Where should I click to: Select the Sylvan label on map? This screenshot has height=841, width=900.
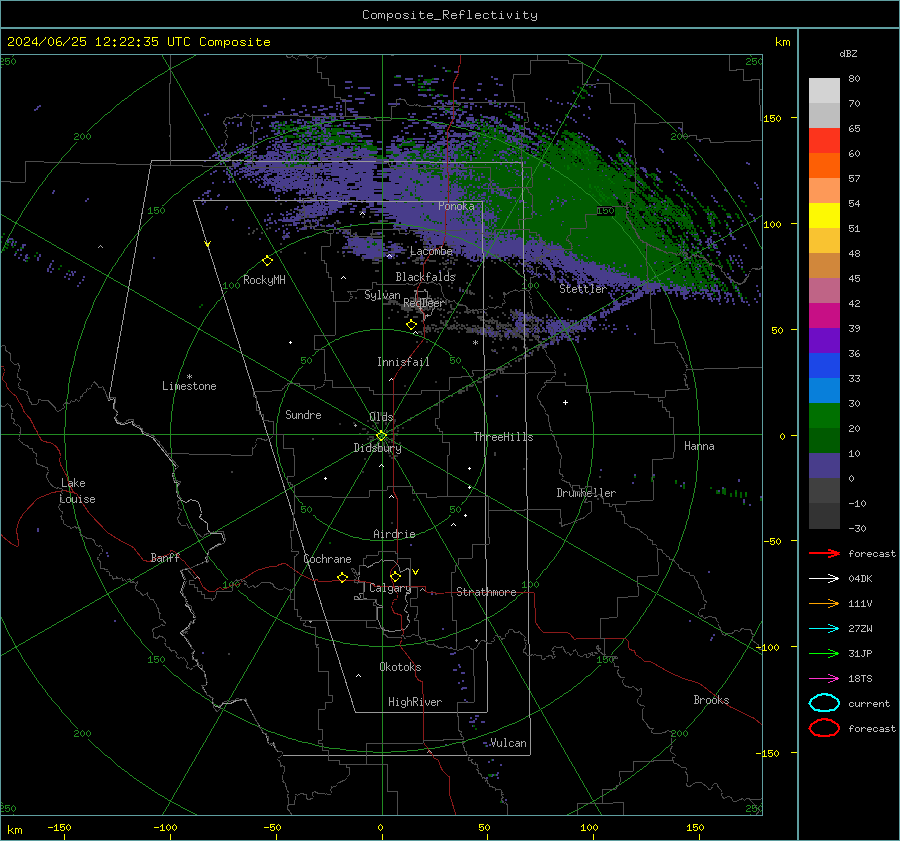click(382, 295)
